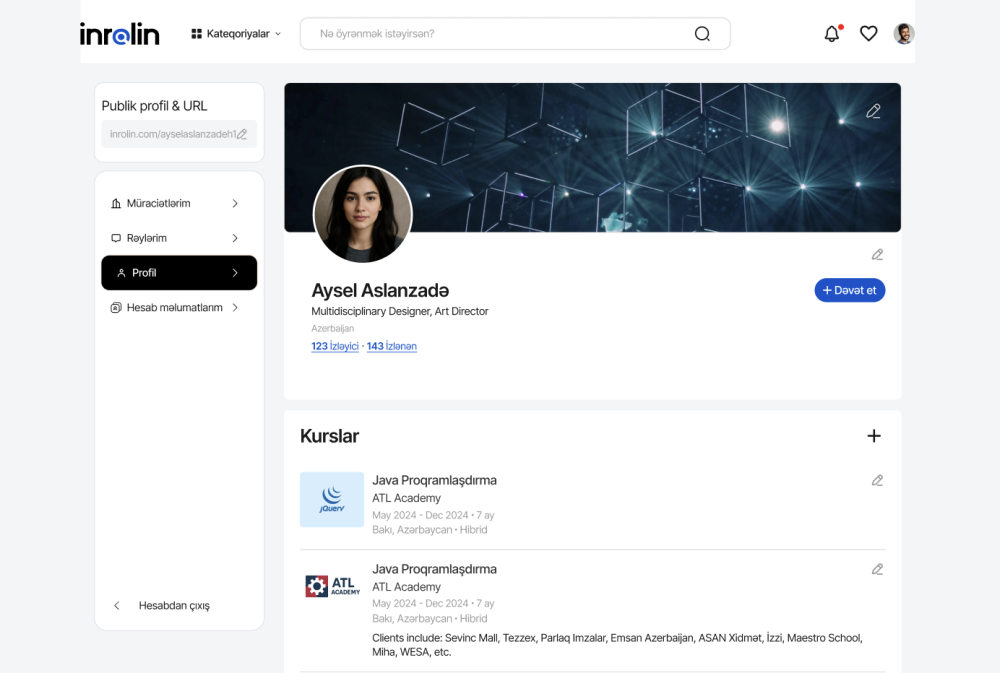The image size is (1000, 673).
Task: Add new course plus icon
Action: [873, 436]
